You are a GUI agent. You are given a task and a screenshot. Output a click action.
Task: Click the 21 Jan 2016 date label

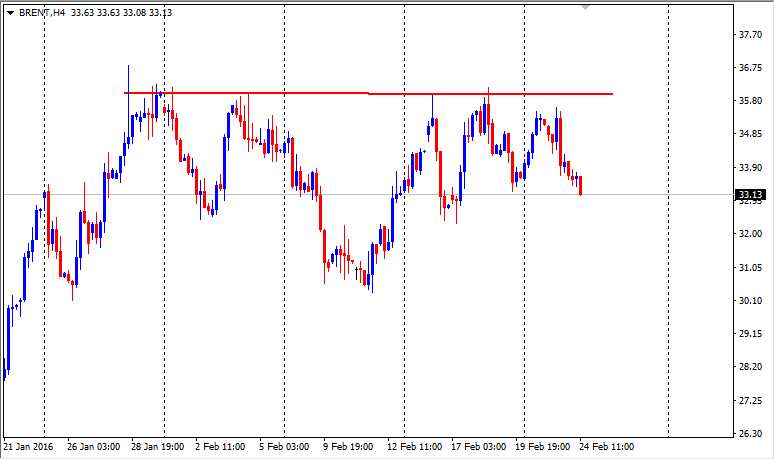28,447
